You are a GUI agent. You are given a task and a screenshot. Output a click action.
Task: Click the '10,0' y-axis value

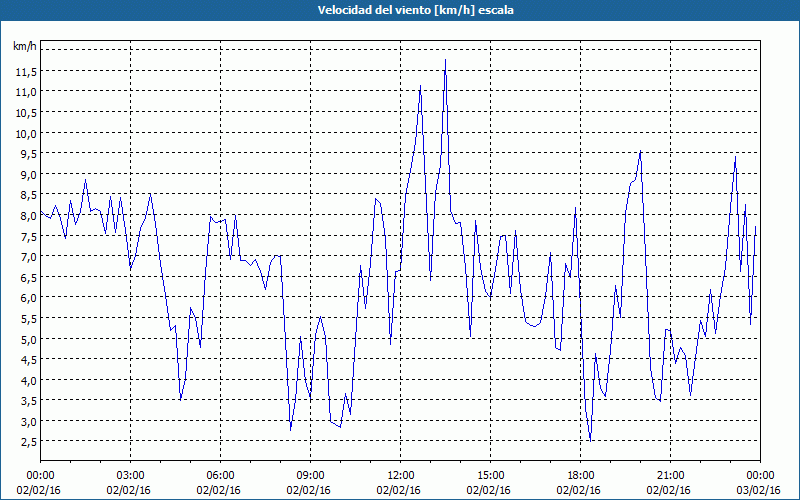(26, 133)
